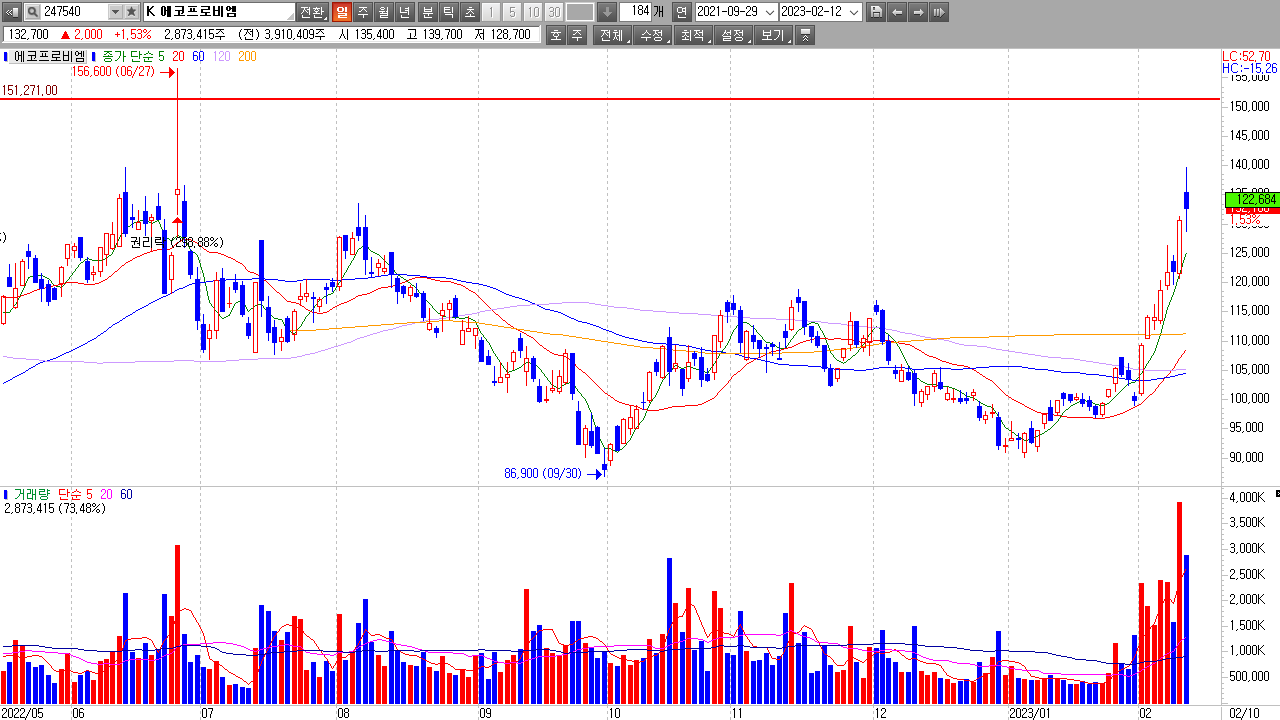Click the stock code field 247540
Screen dimensions: 1280x720
coord(74,12)
